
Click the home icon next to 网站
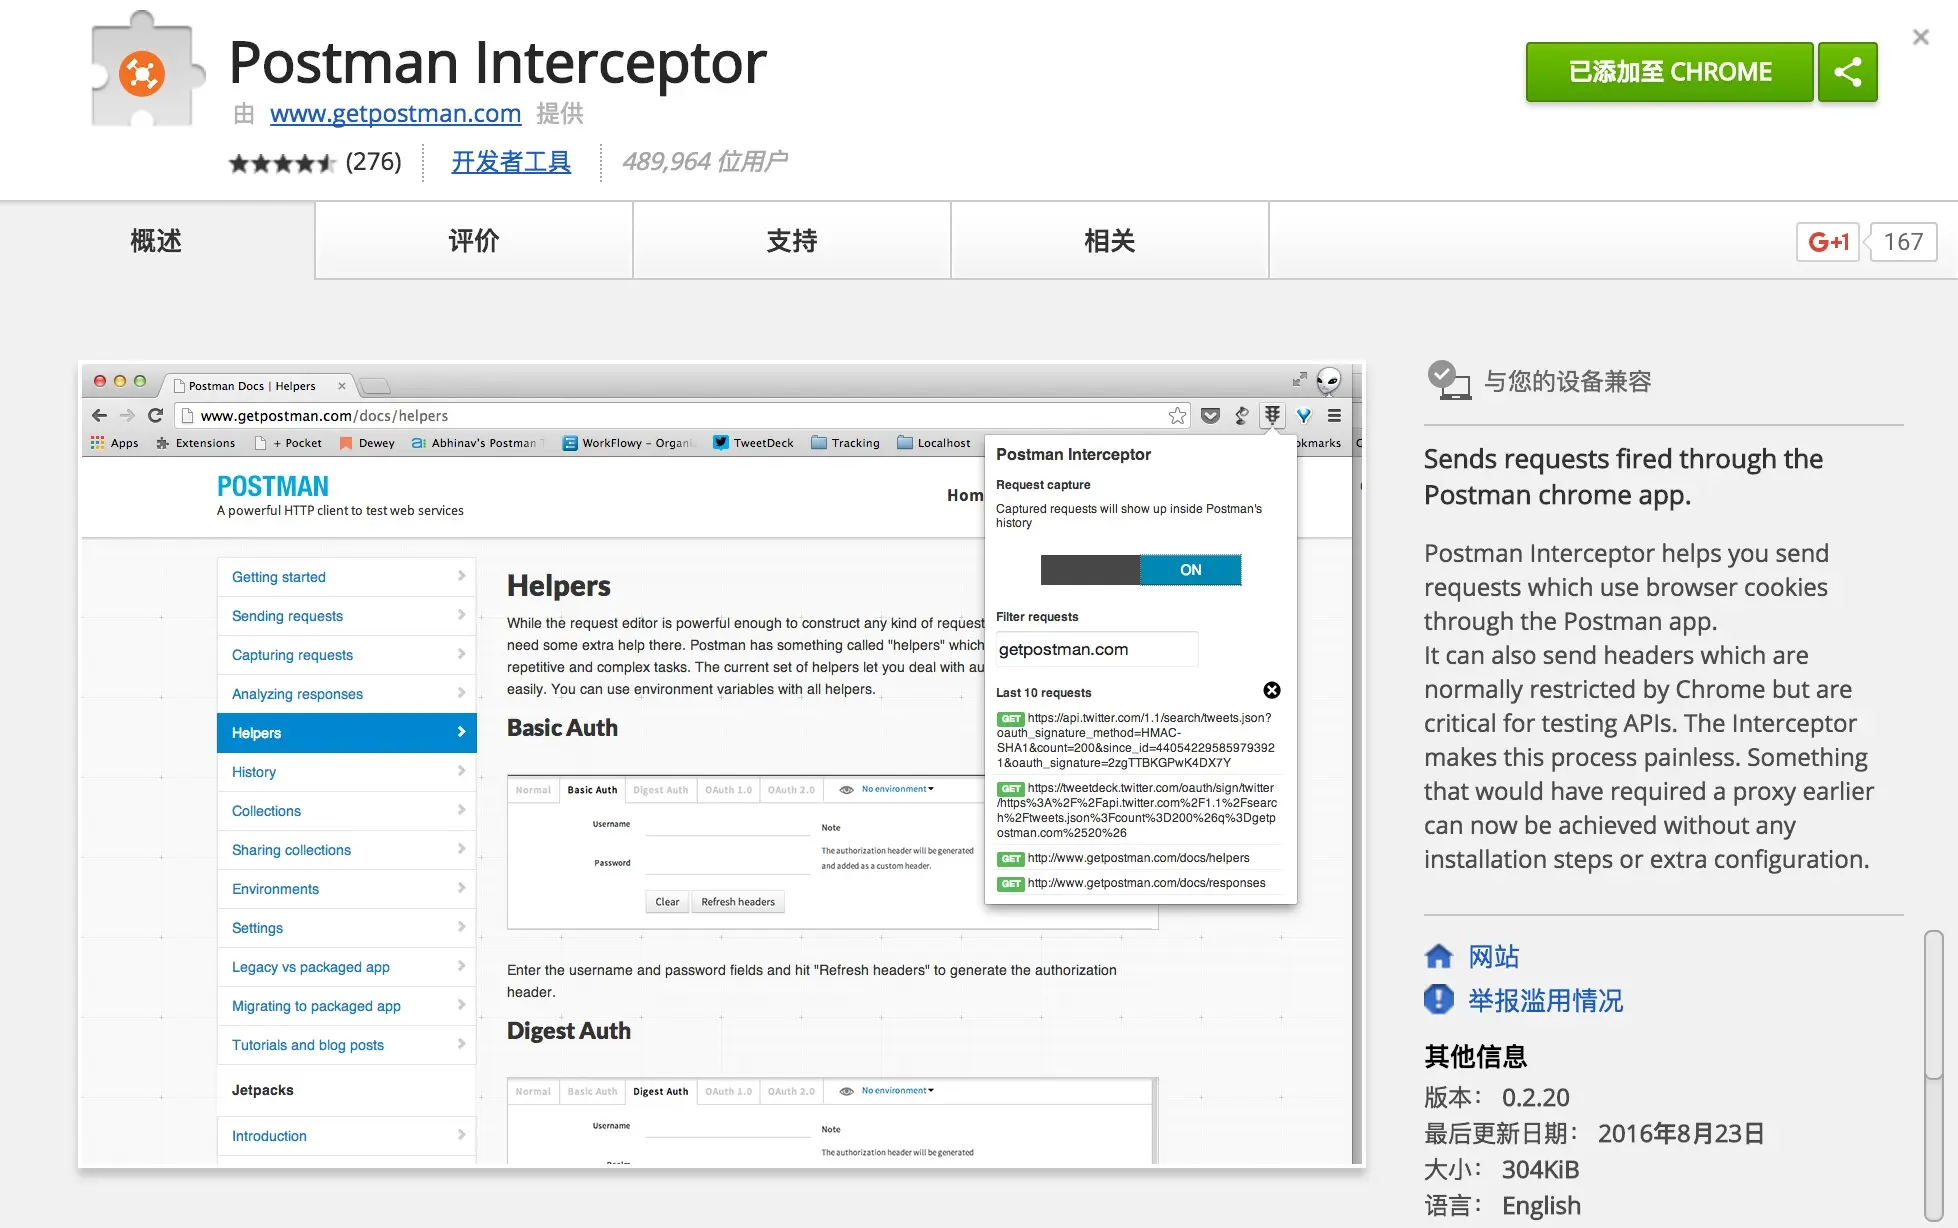1438,957
